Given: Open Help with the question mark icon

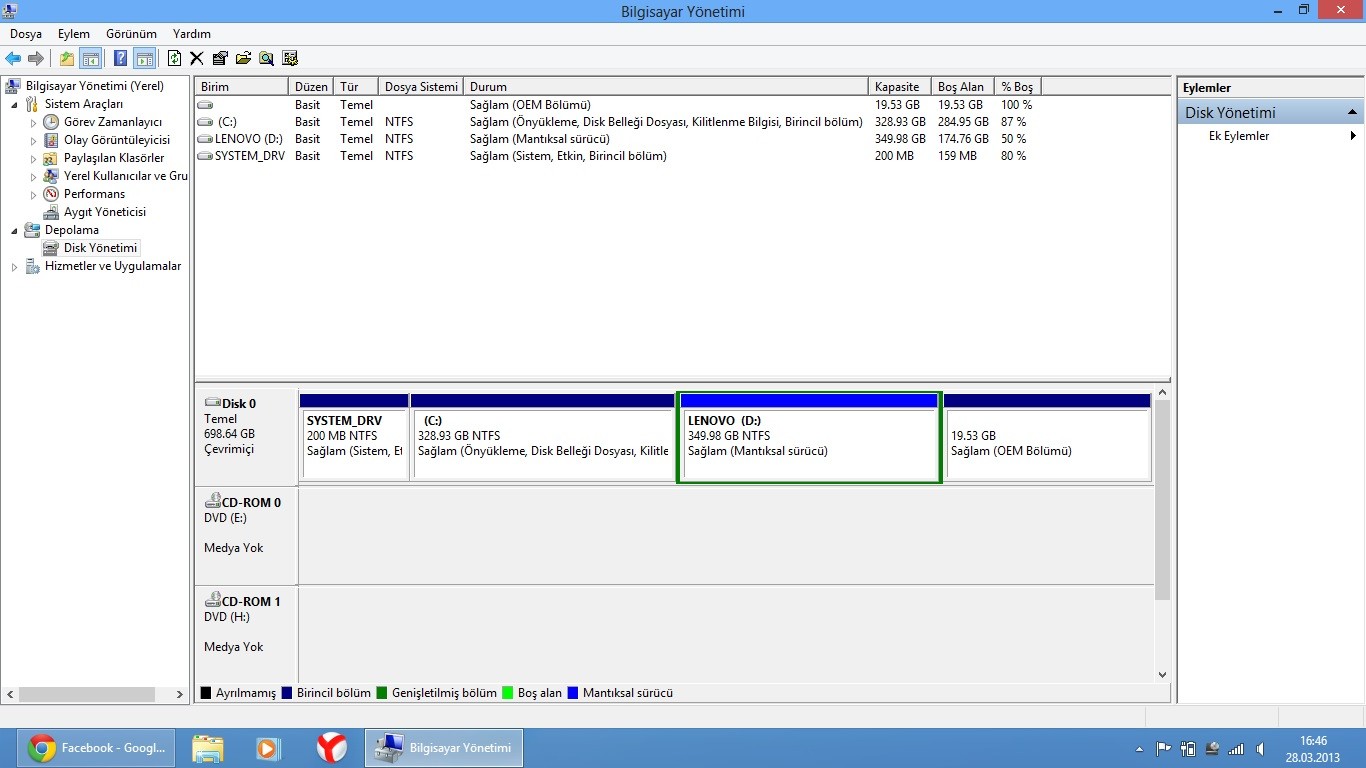Looking at the screenshot, I should (121, 58).
